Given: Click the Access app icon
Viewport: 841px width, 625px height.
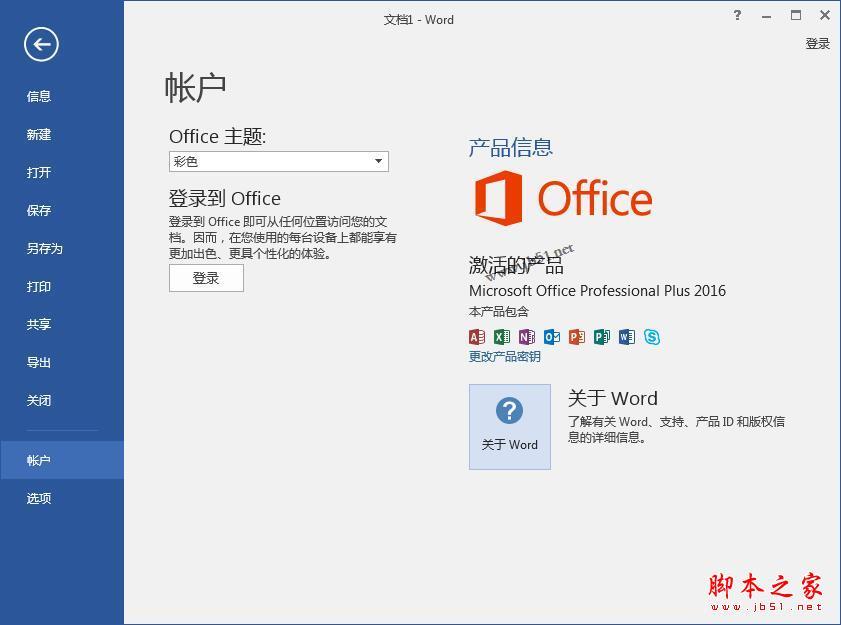Looking at the screenshot, I should click(477, 336).
